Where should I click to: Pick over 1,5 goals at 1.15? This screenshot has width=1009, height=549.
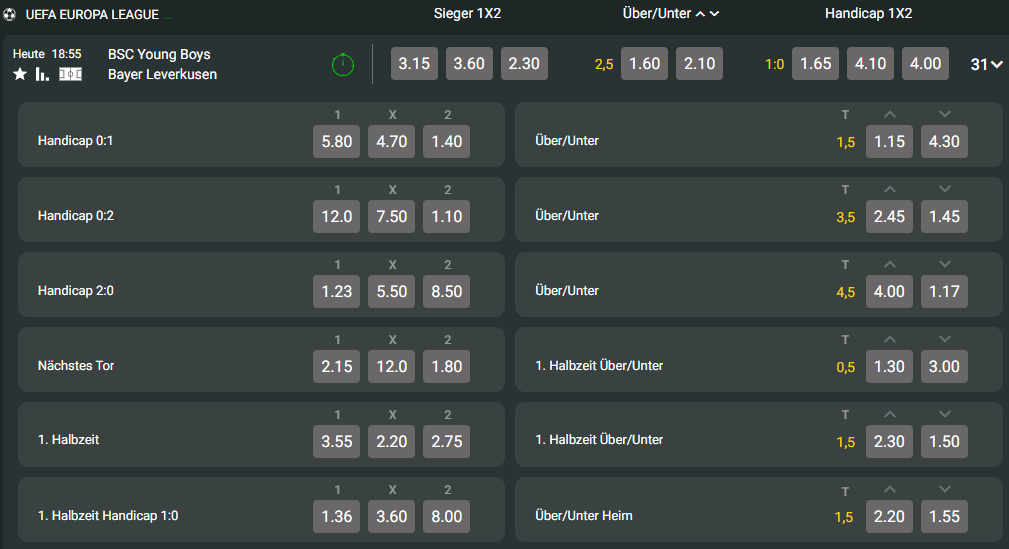coord(889,141)
